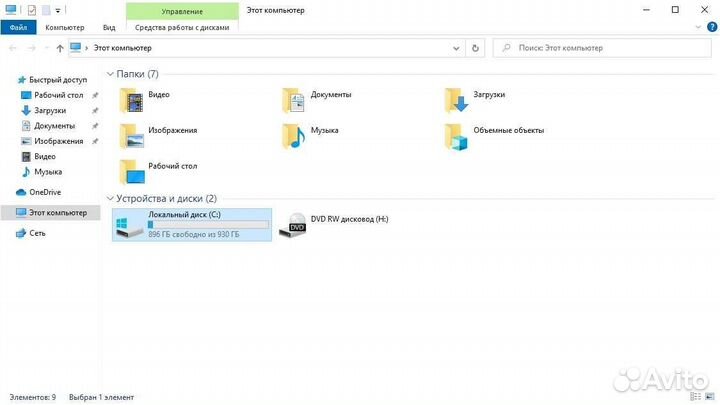The width and height of the screenshot is (720, 405).
Task: Click the Элементов: 9 status text
Action: 33,397
